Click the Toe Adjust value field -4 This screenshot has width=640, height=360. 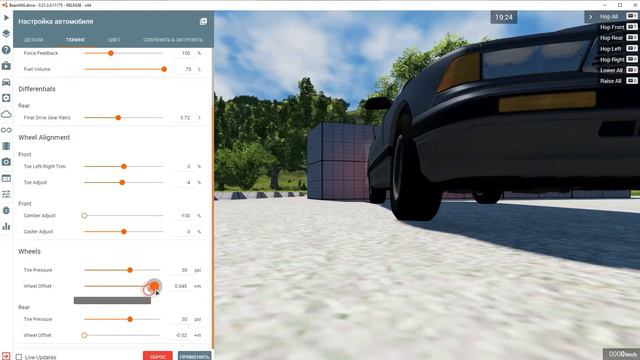184,182
